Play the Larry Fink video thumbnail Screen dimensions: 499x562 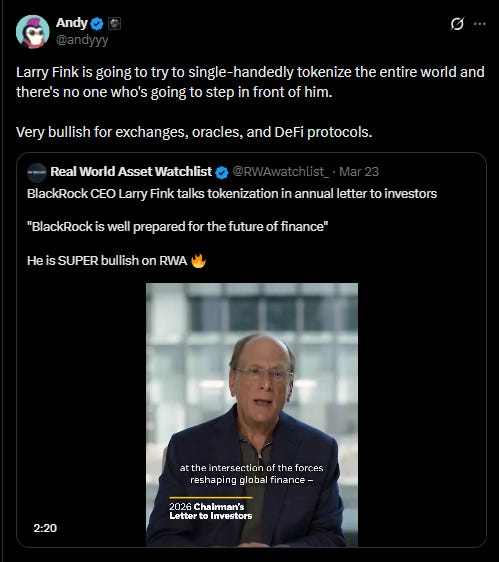coord(252,415)
